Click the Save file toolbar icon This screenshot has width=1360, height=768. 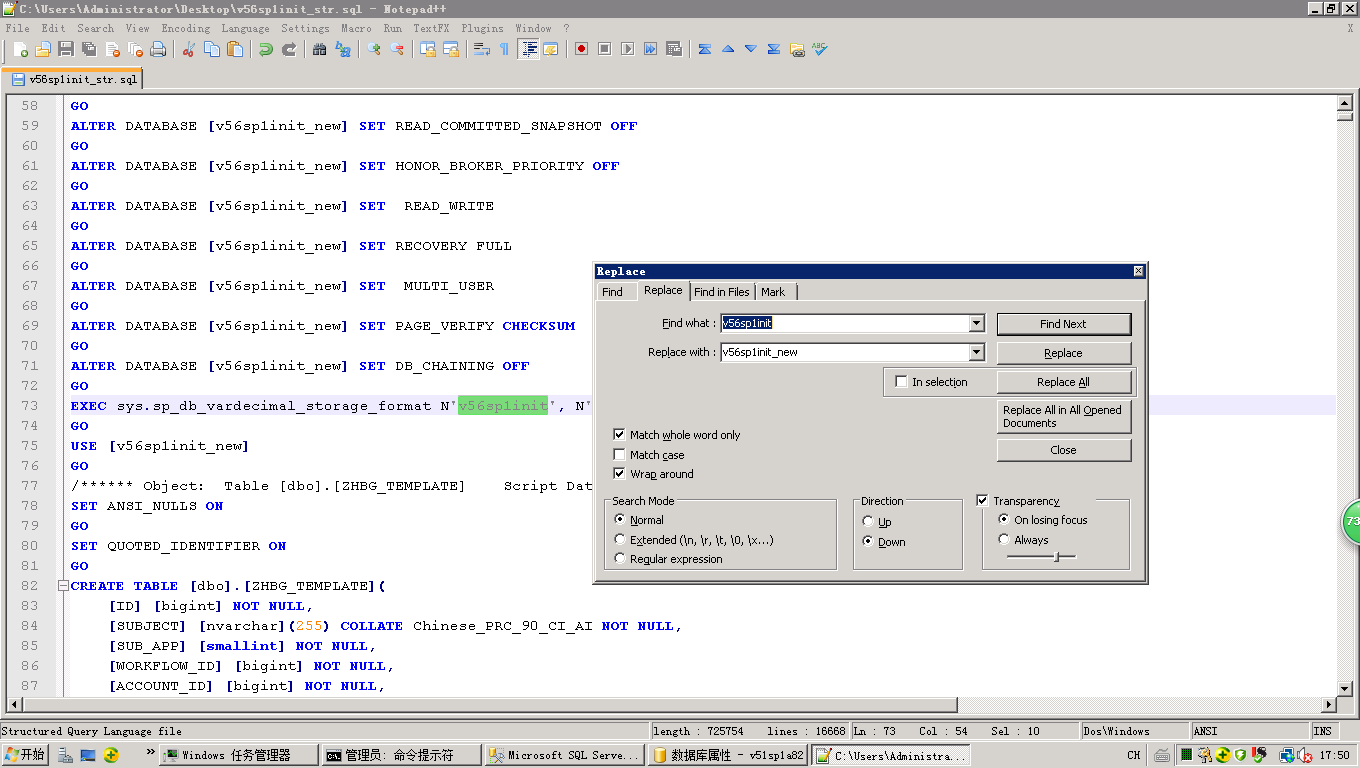tap(66, 49)
